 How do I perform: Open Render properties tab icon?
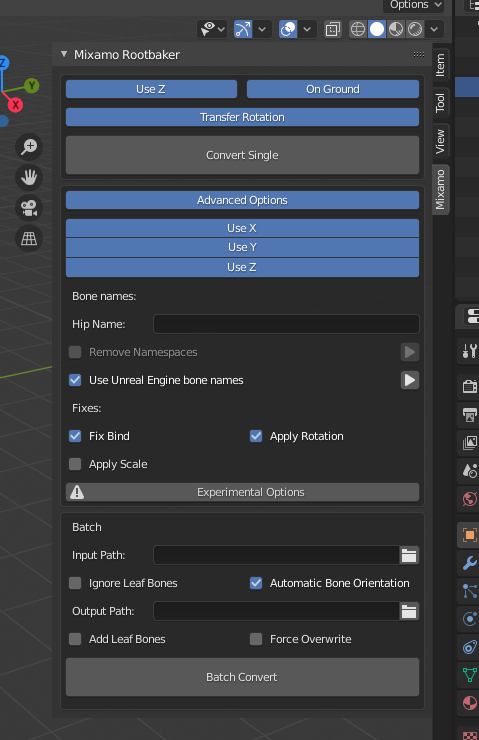(470, 387)
